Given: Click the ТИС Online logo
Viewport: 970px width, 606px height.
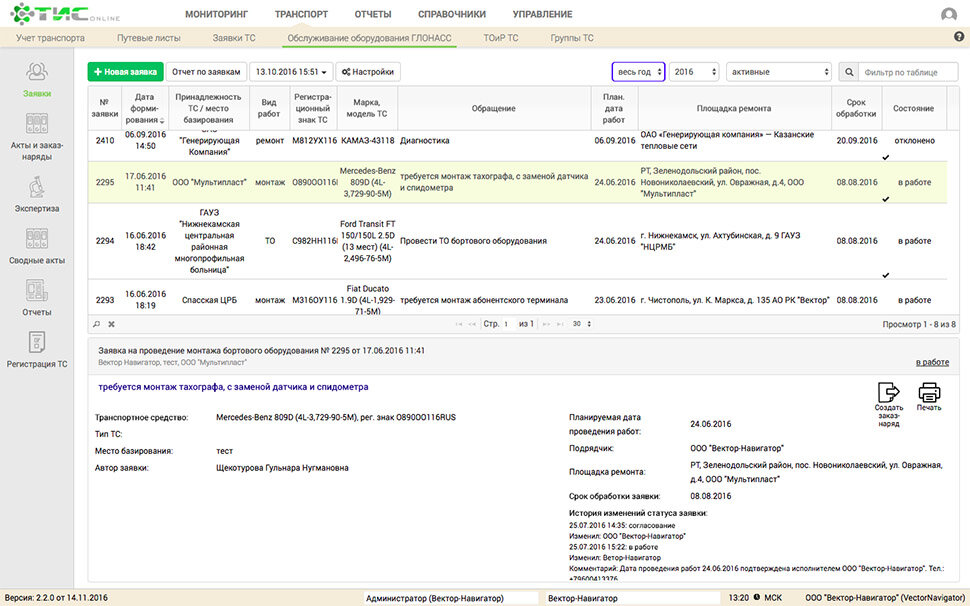Looking at the screenshot, I should 64,13.
